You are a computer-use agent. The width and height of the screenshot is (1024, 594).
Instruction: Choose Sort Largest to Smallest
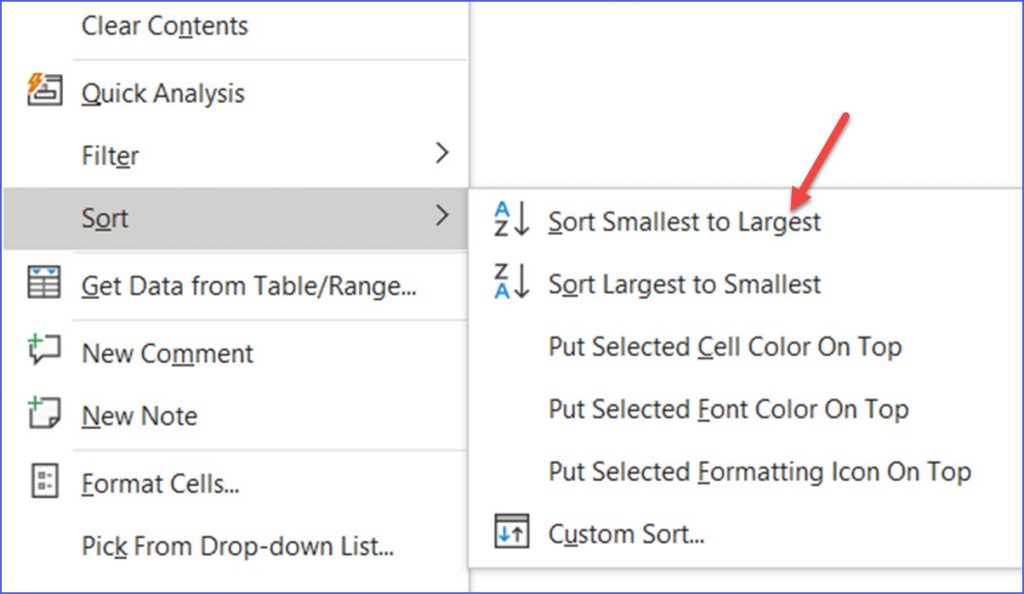pyautogui.click(x=684, y=285)
